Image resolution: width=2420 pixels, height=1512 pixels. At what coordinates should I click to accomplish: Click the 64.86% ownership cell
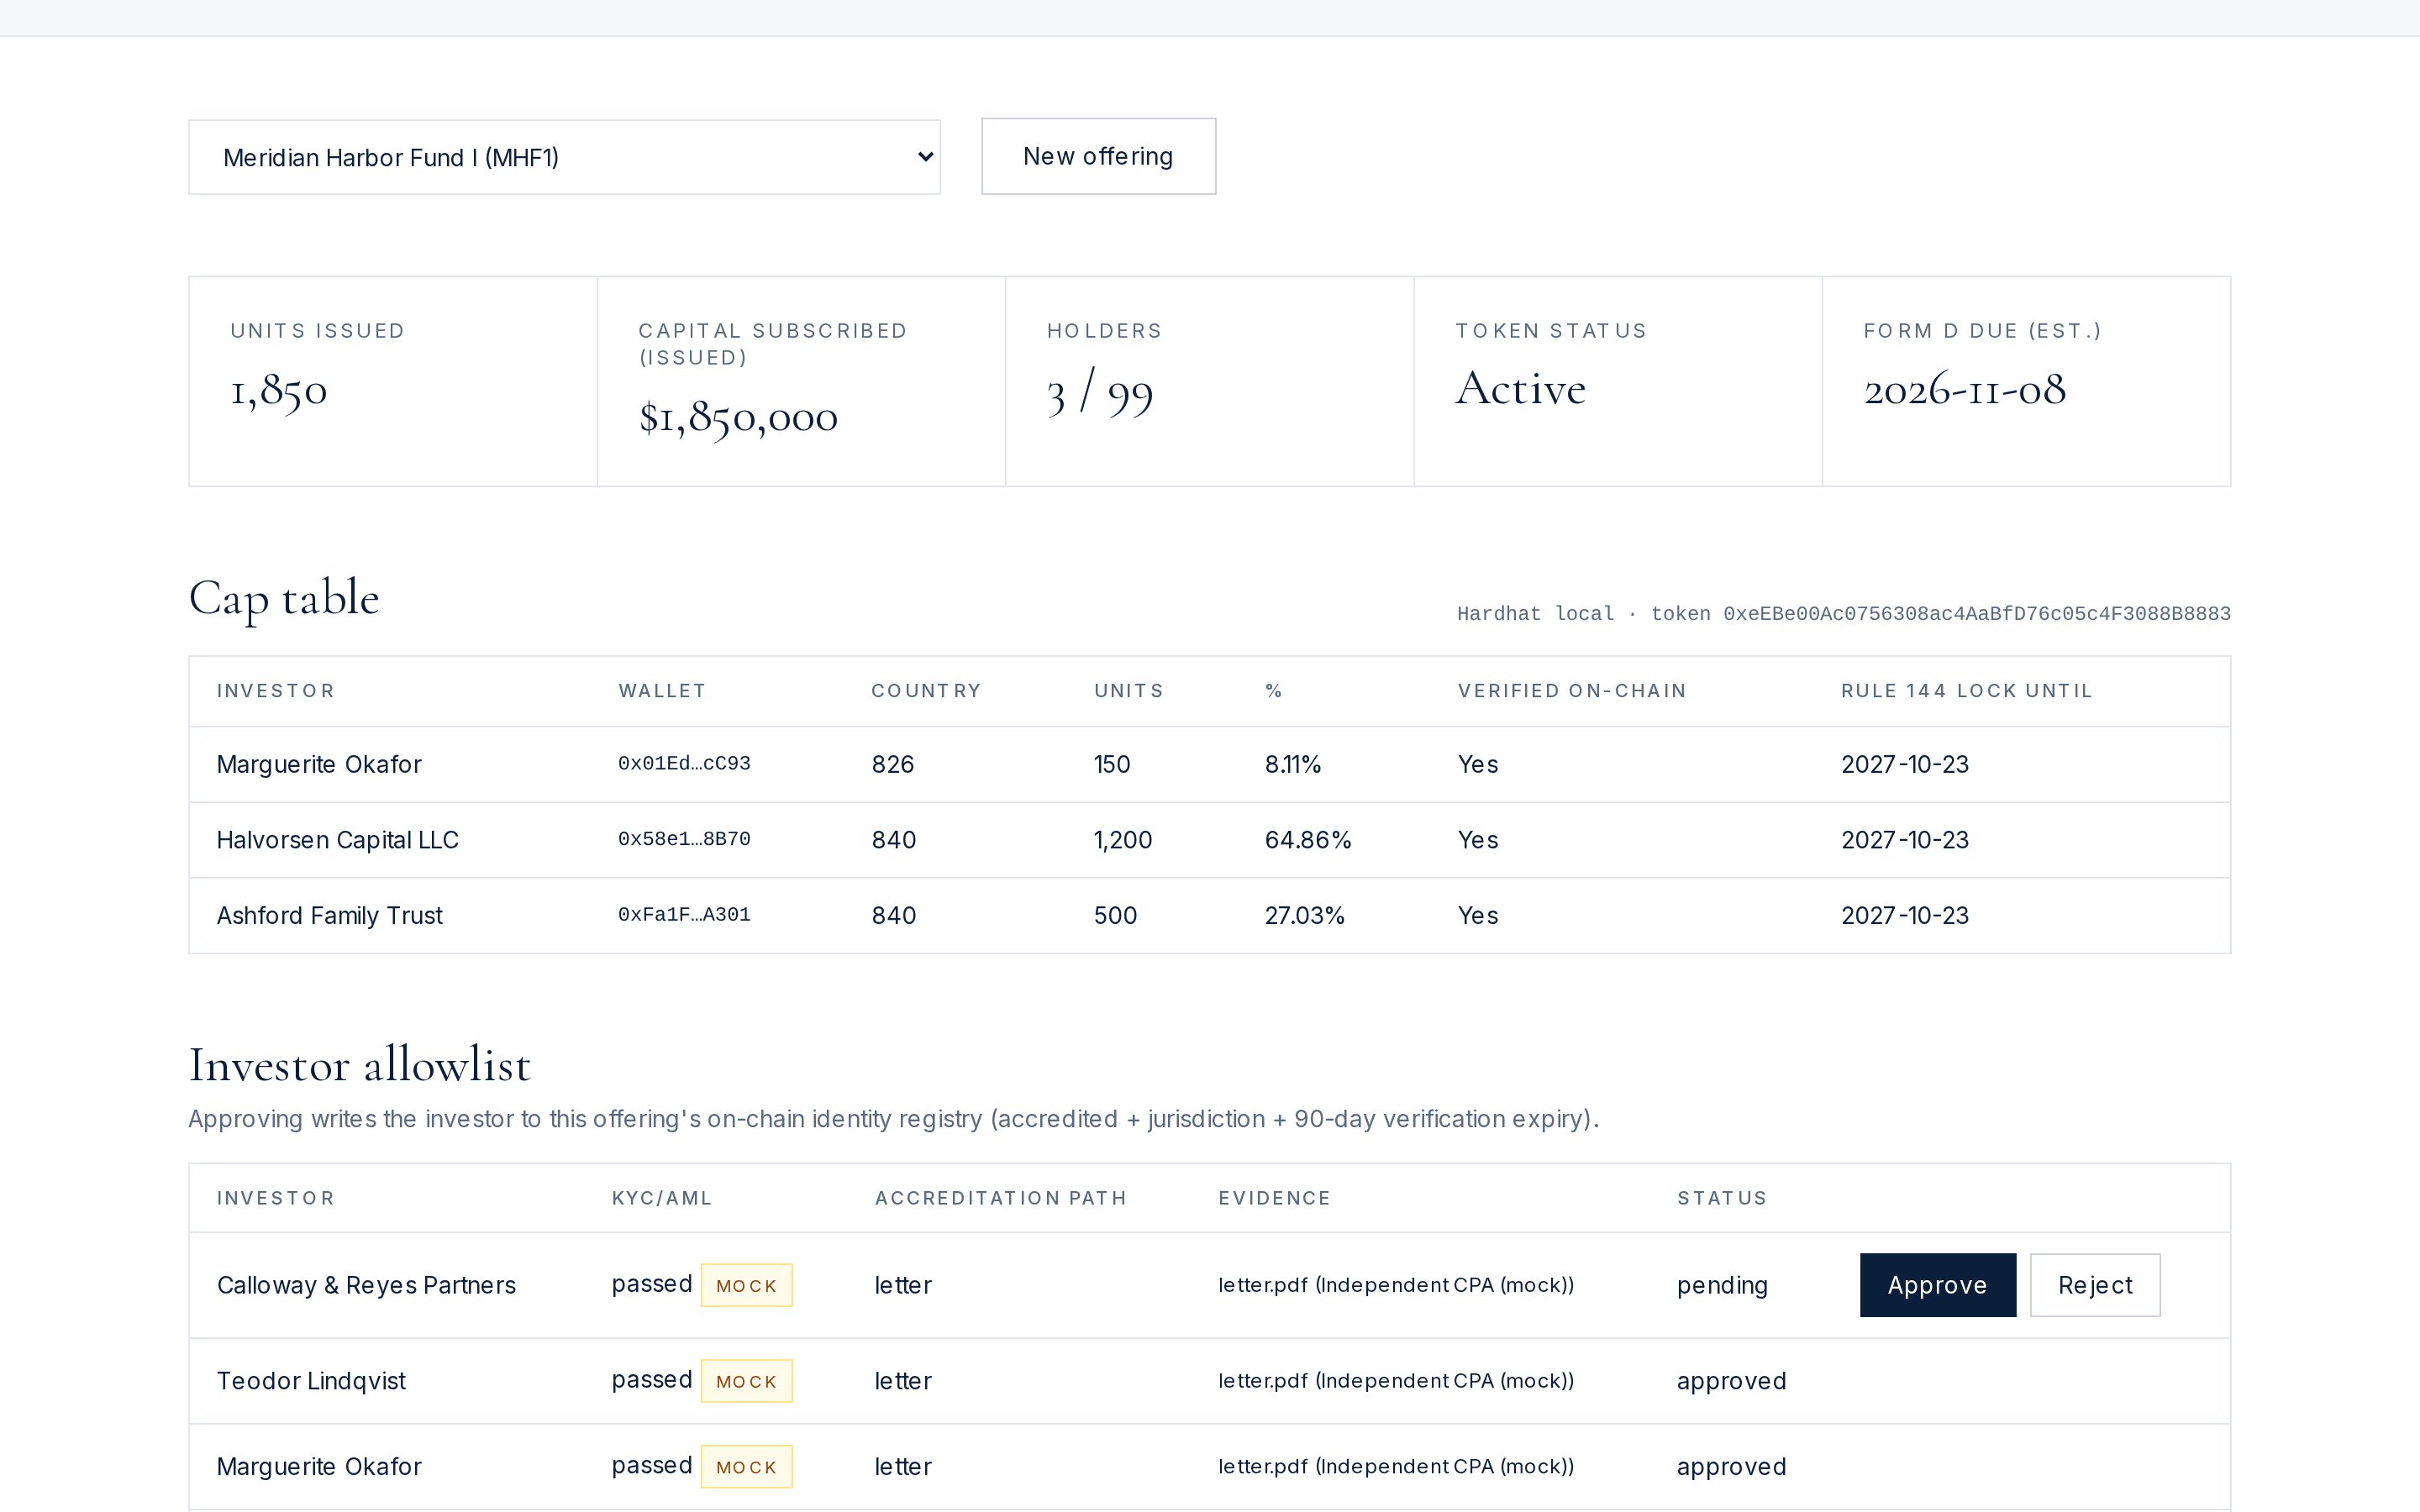pyautogui.click(x=1308, y=840)
